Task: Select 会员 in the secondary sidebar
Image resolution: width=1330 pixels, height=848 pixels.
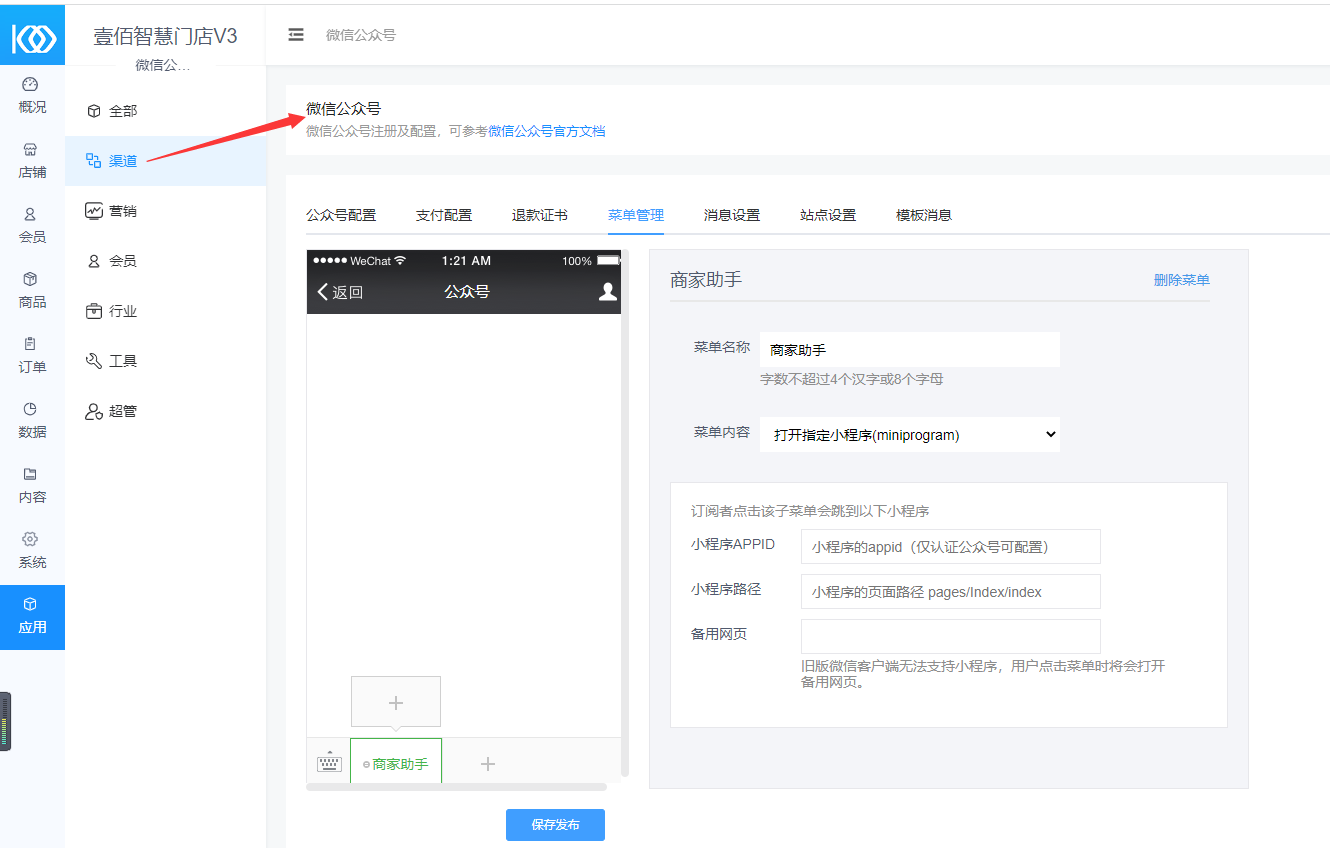Action: tap(166, 261)
